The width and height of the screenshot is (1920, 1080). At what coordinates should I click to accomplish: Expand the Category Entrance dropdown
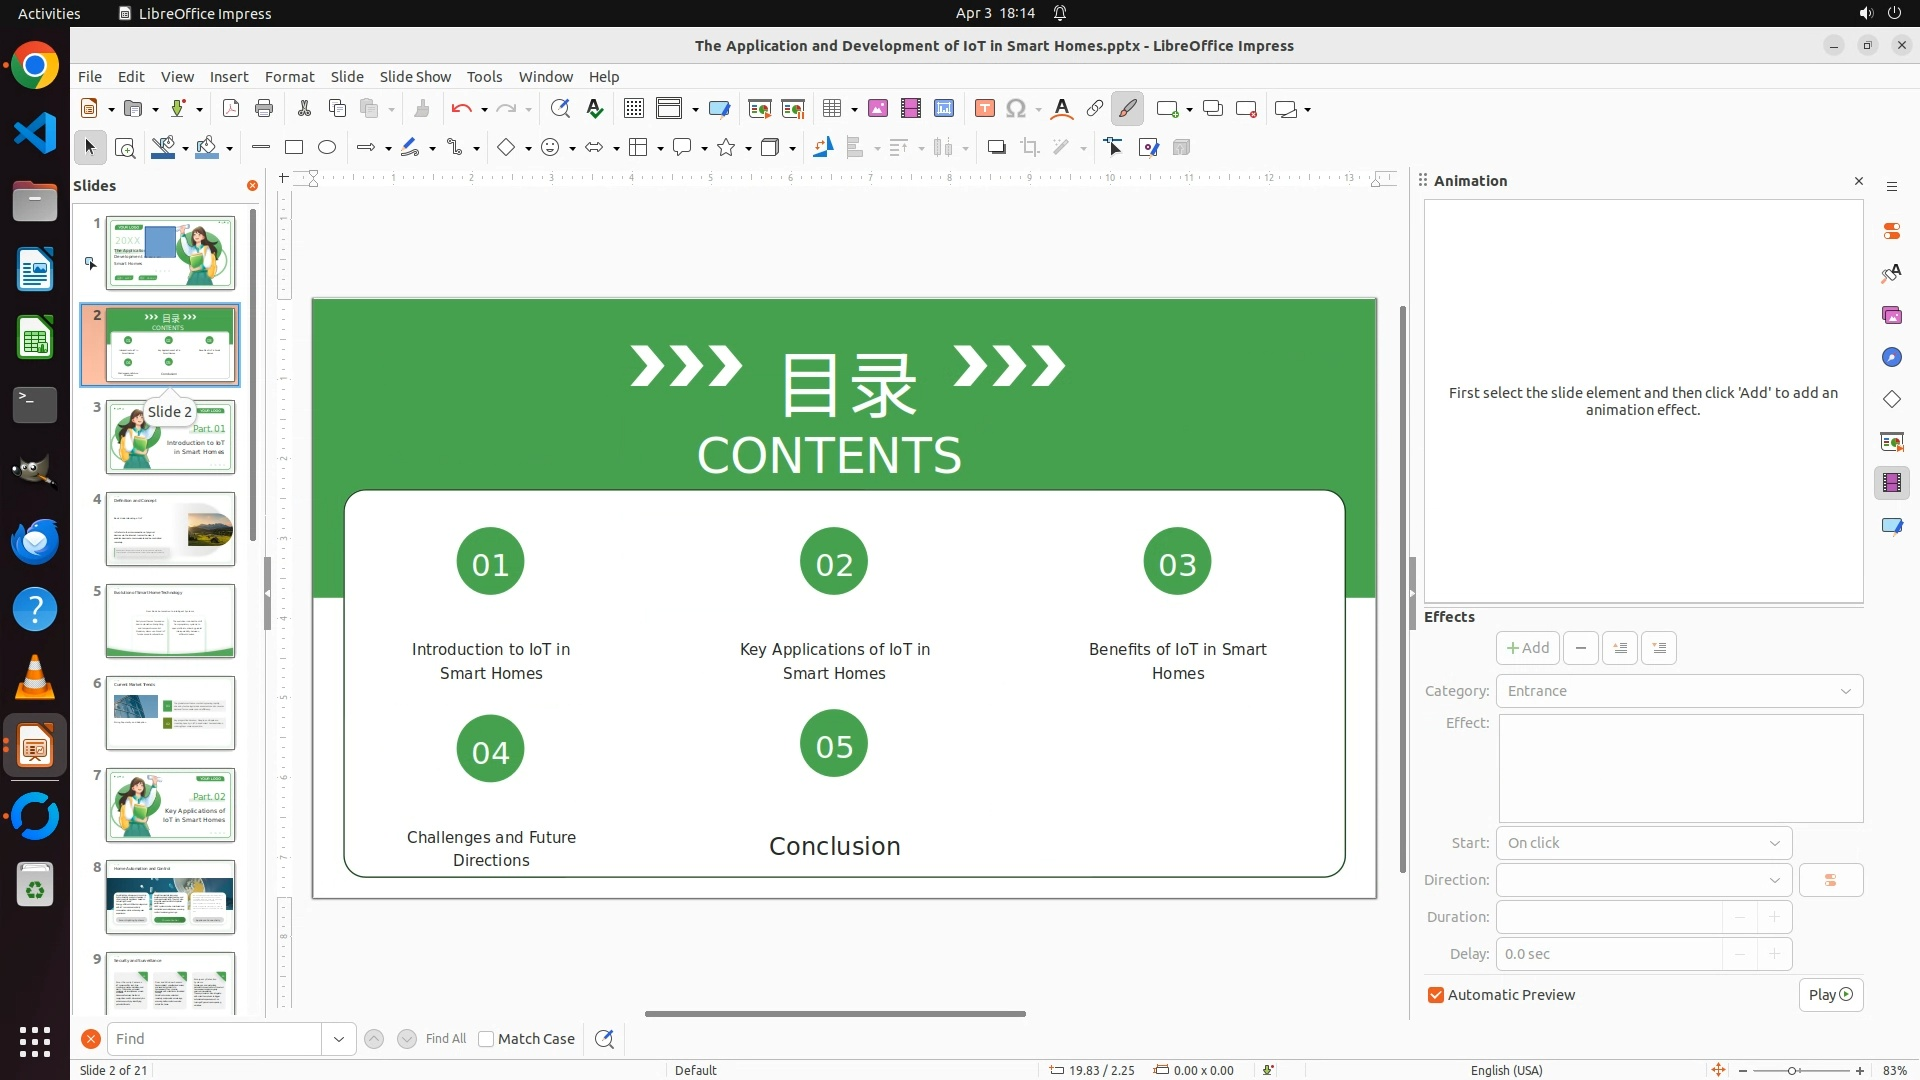pos(1679,691)
